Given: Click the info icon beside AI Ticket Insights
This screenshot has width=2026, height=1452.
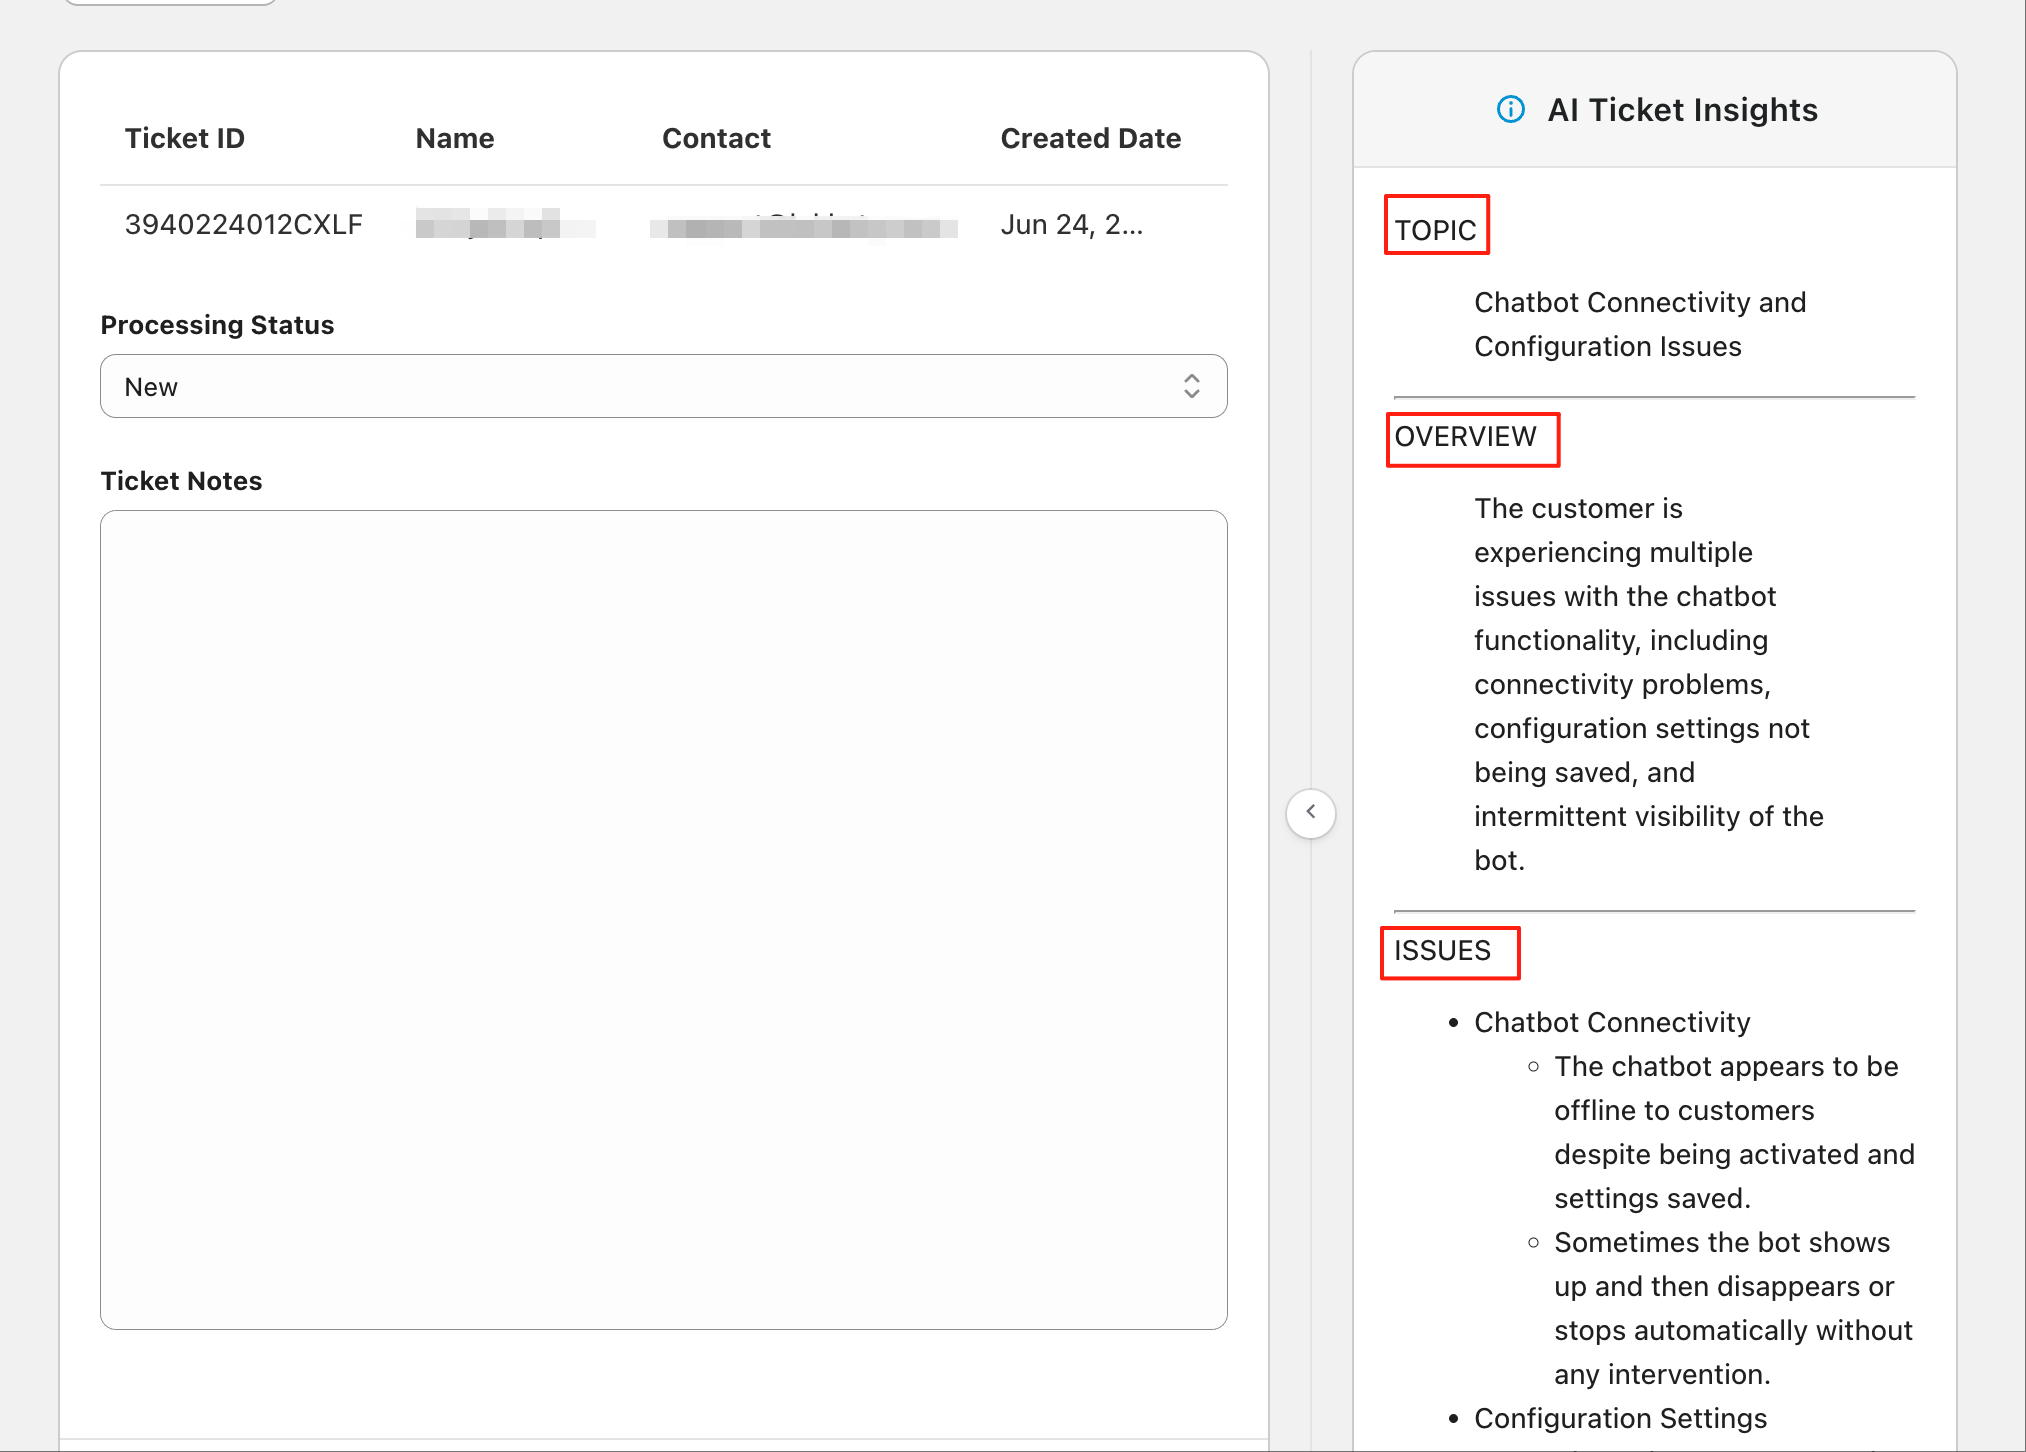Looking at the screenshot, I should tap(1510, 109).
